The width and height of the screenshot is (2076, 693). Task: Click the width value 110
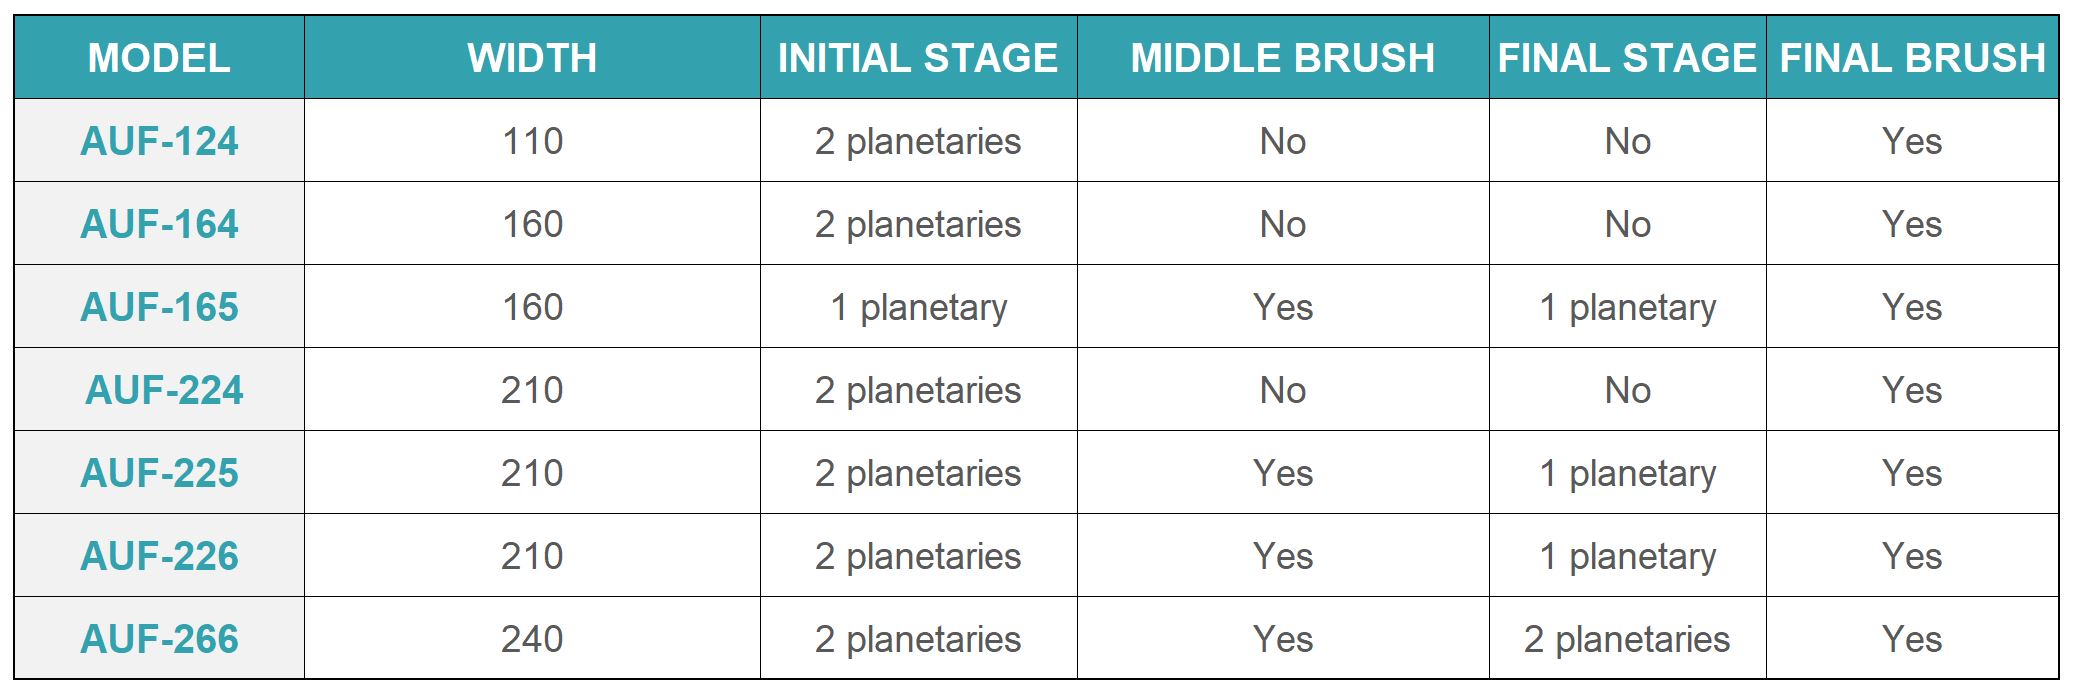pos(532,141)
